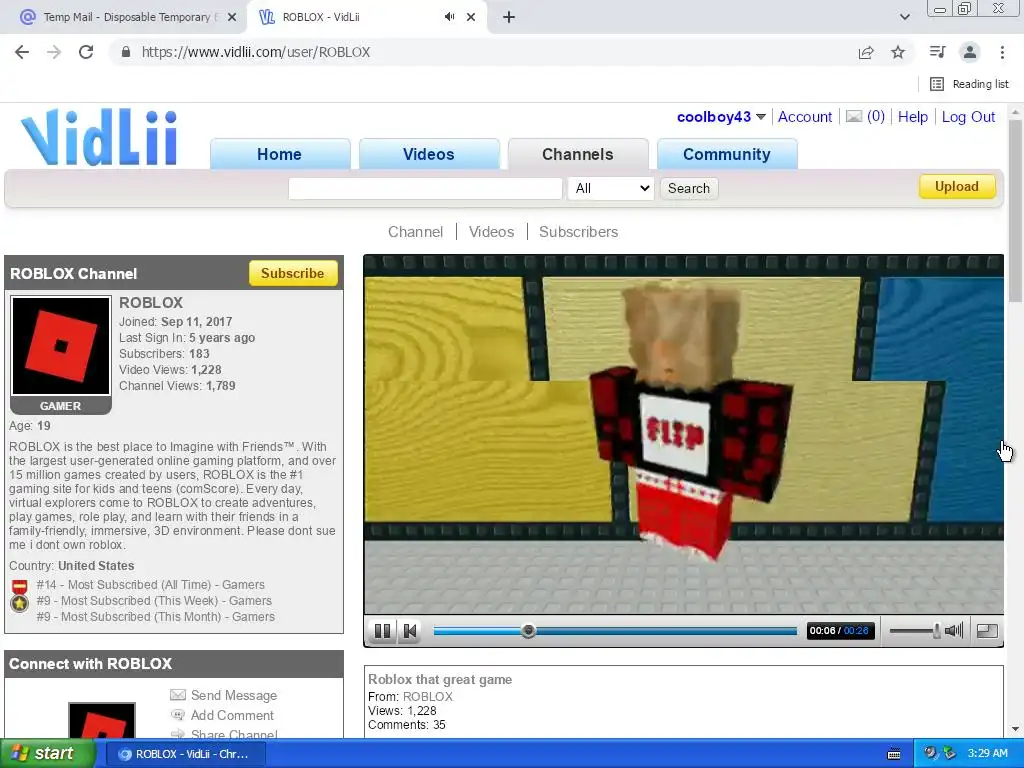Open the Community tab

pos(727,154)
